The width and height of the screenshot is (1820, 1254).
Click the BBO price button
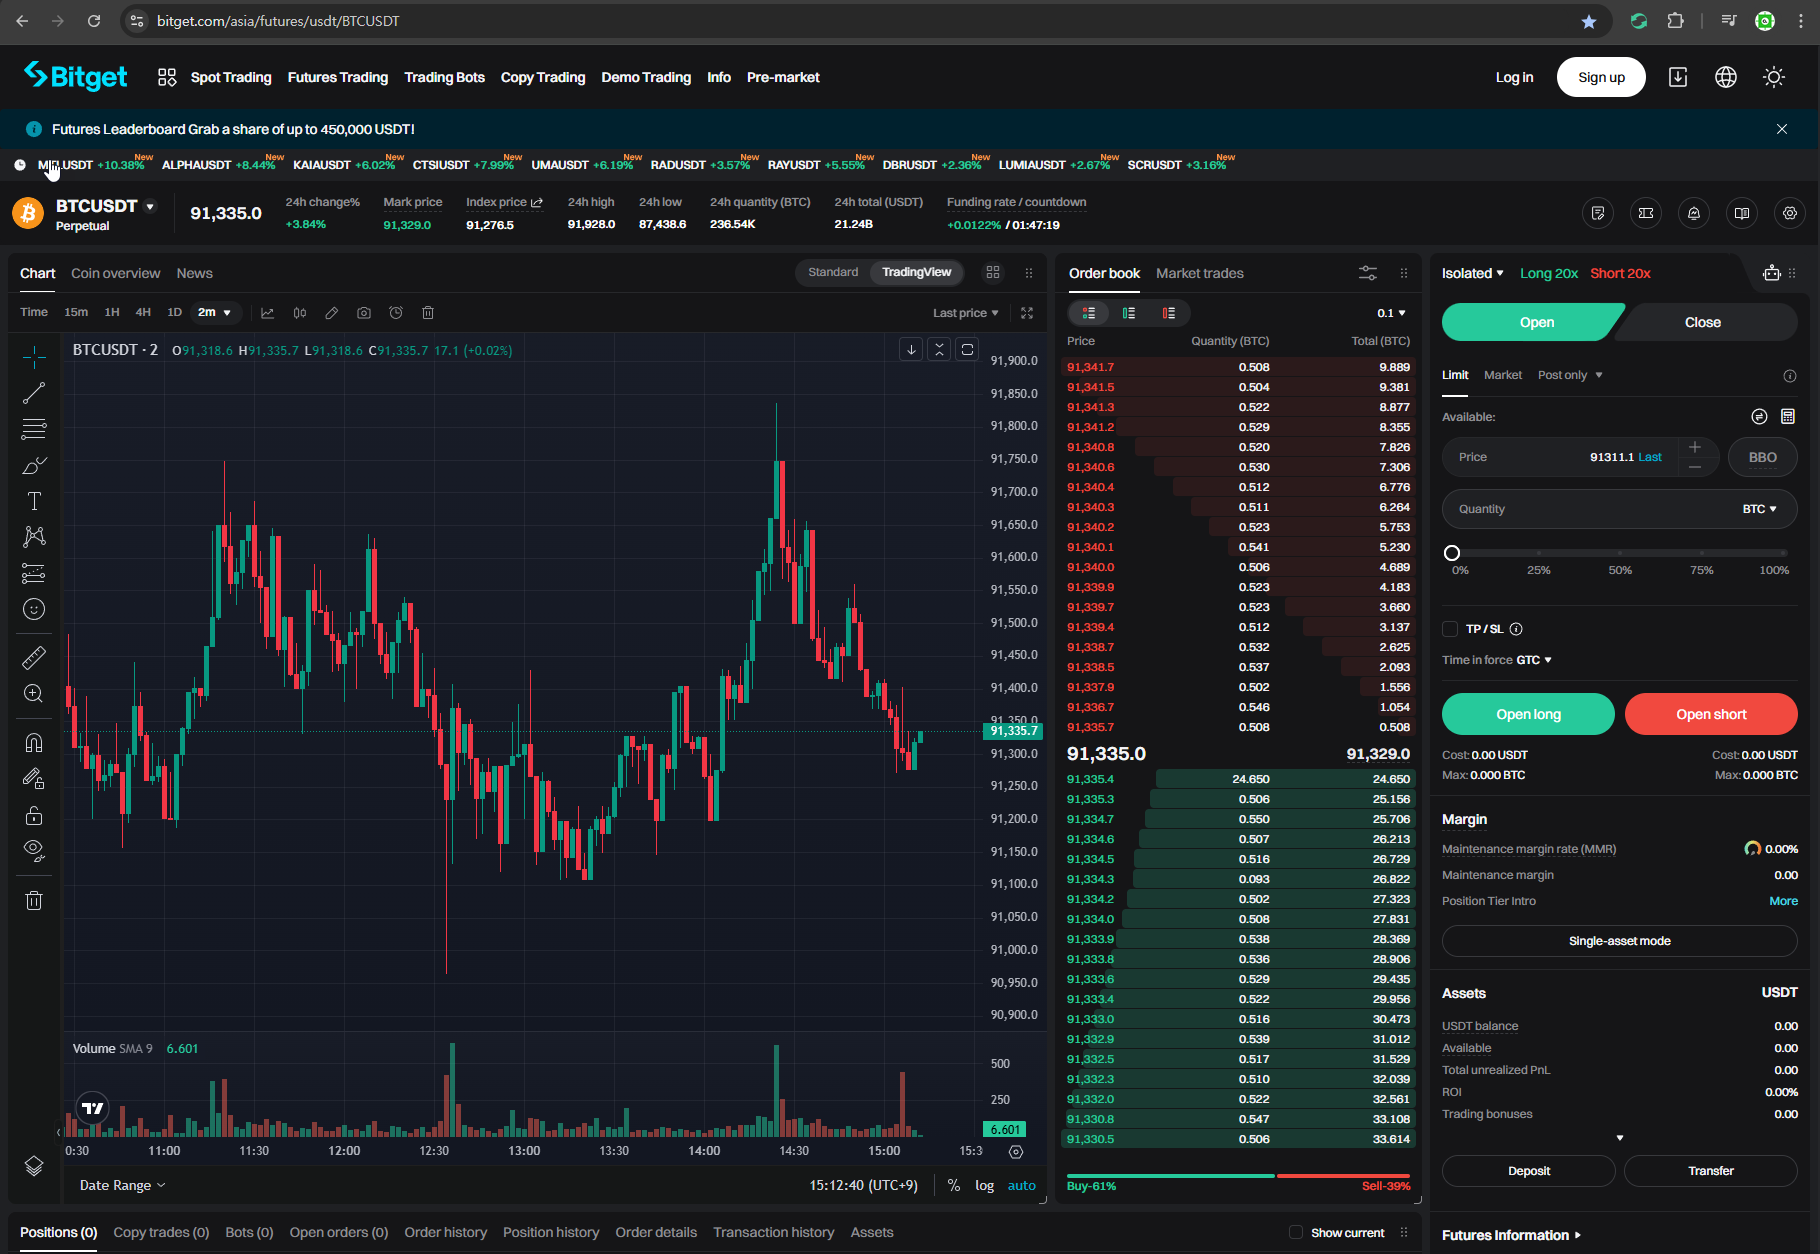click(x=1762, y=457)
